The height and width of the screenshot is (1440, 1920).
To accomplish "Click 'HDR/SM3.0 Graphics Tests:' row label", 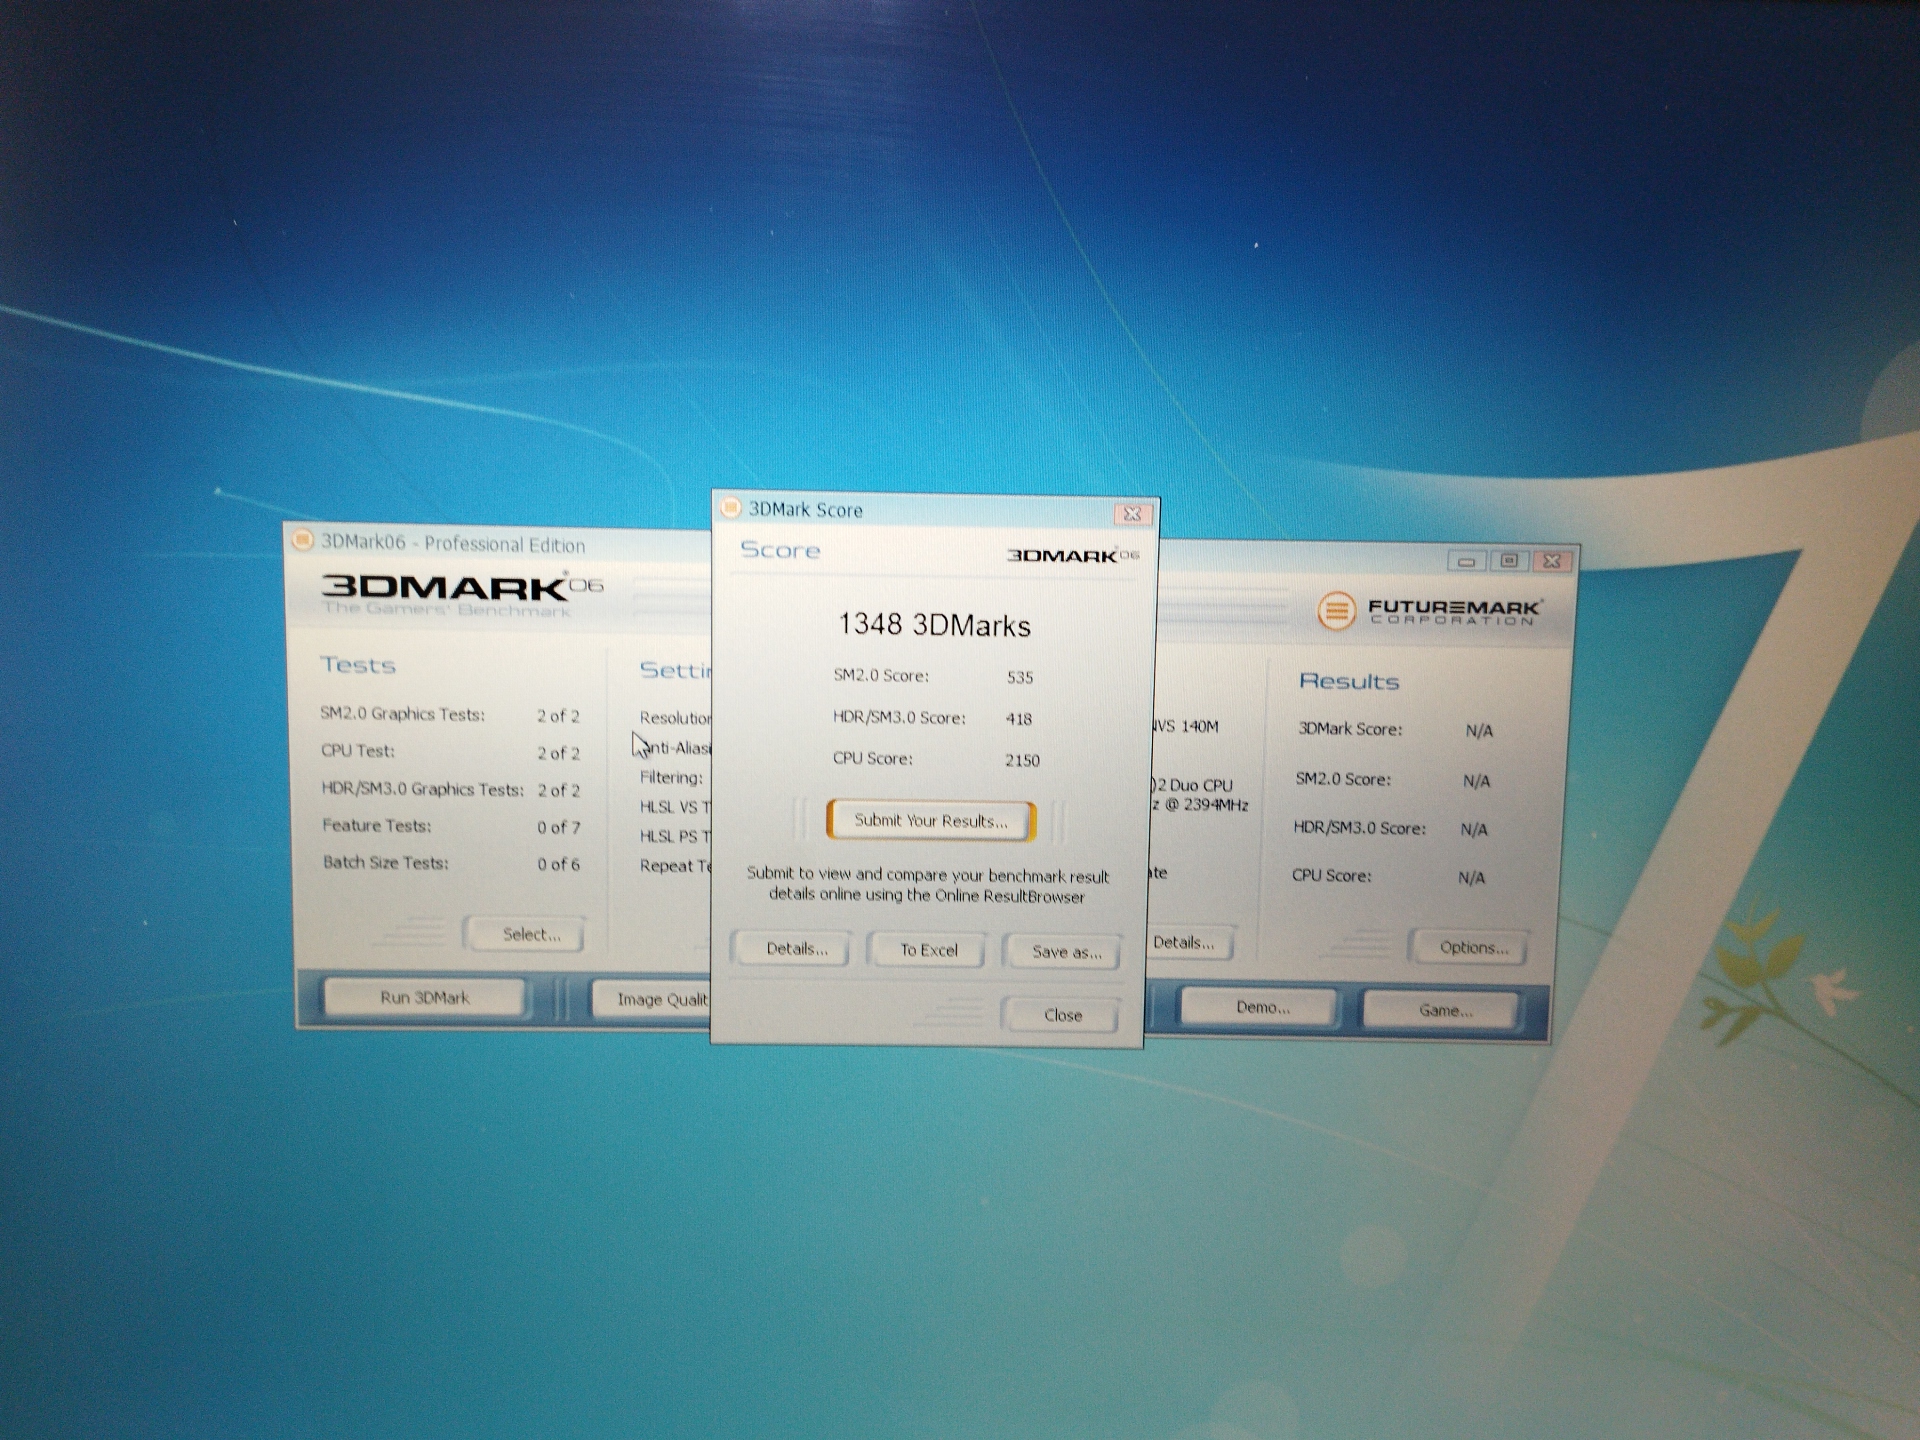I will click(422, 789).
